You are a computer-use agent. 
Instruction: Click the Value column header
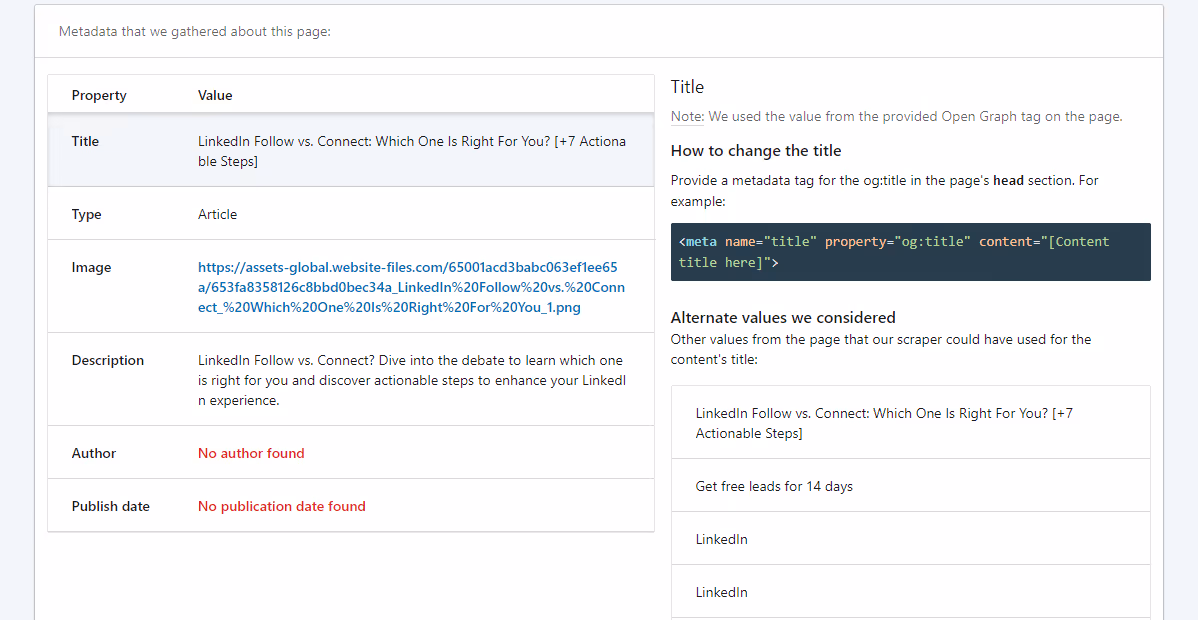pyautogui.click(x=215, y=95)
